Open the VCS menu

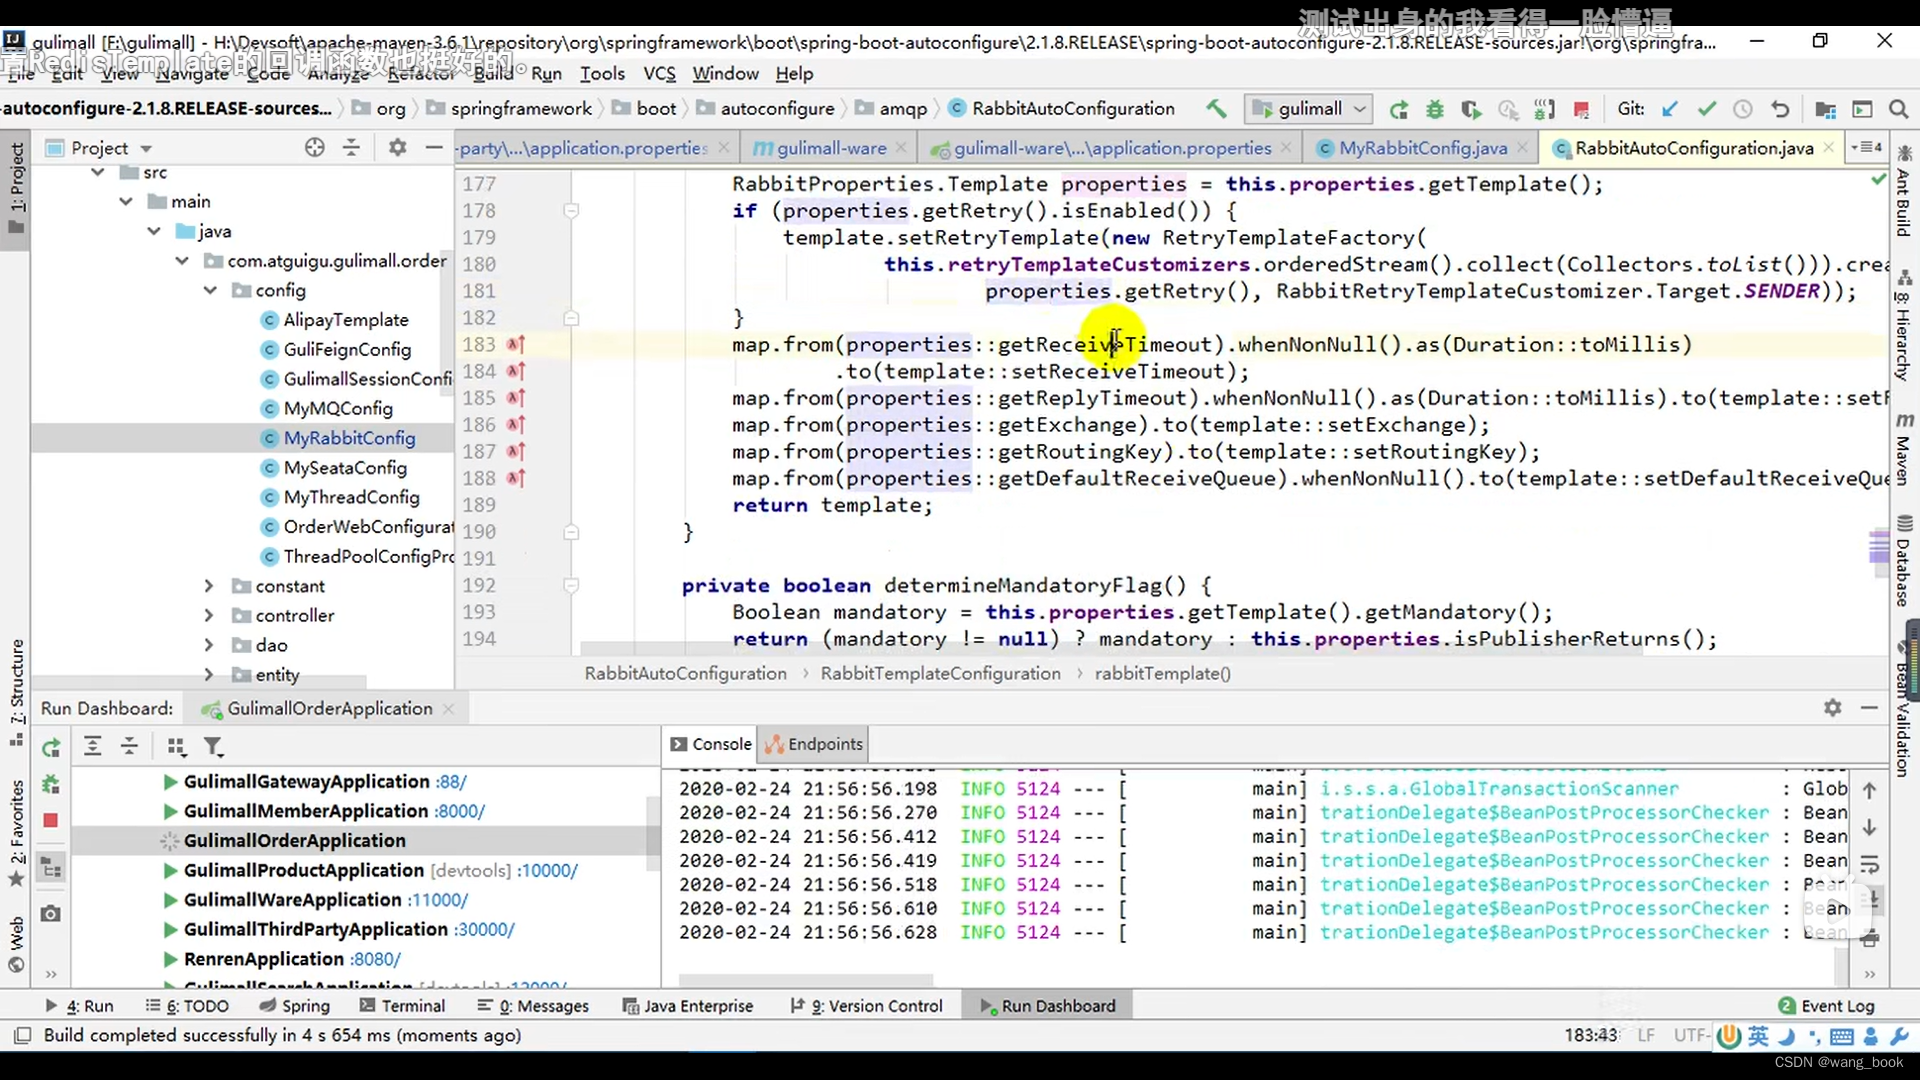tap(659, 73)
